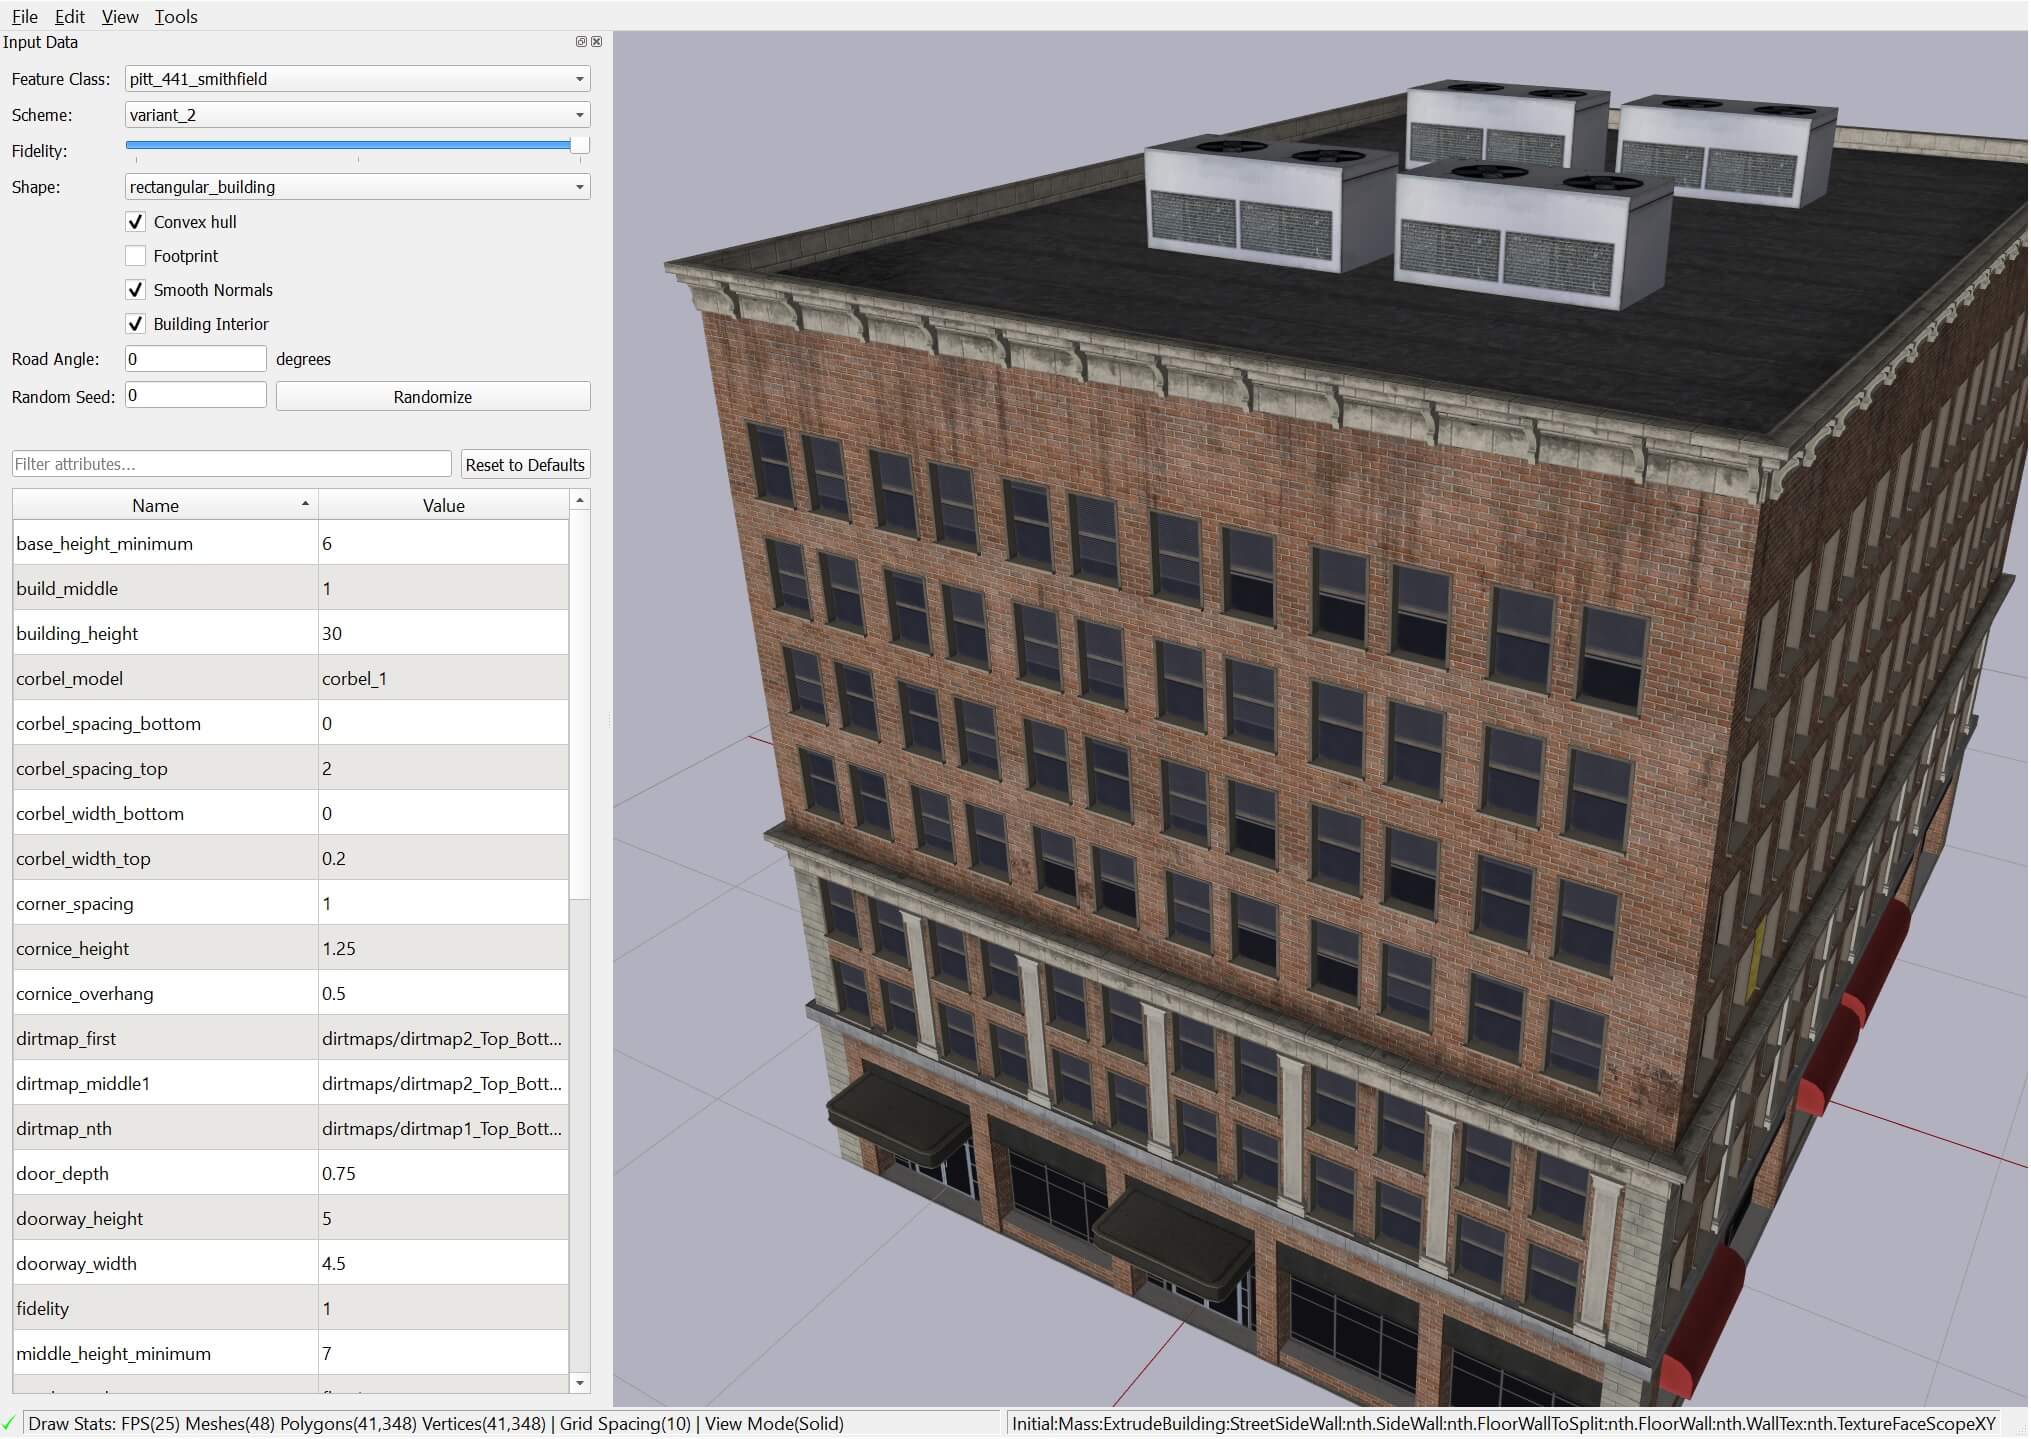Open the Feature Class dropdown
The image size is (2031, 1439).
click(x=357, y=79)
